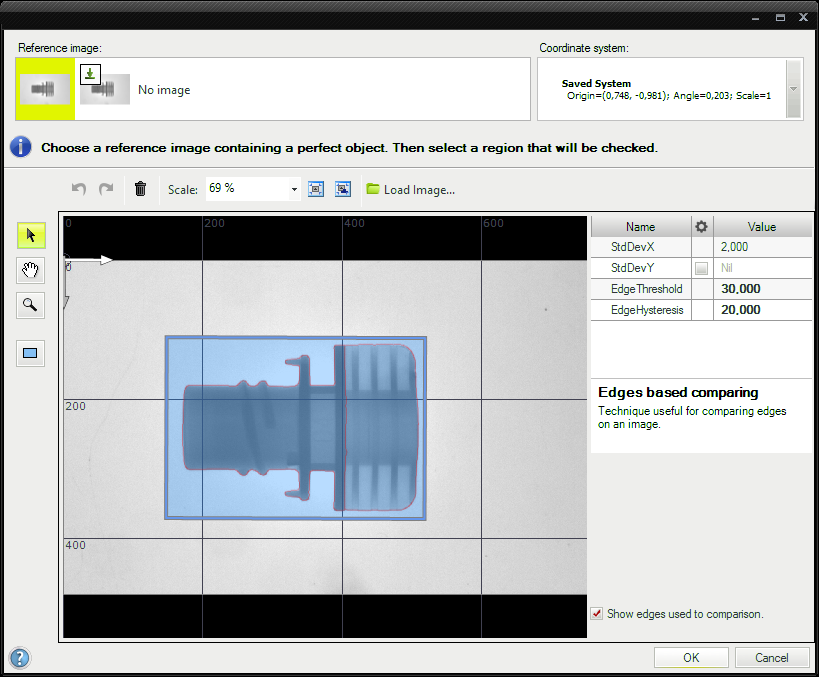Select the magnifier zoom tool

(x=31, y=305)
